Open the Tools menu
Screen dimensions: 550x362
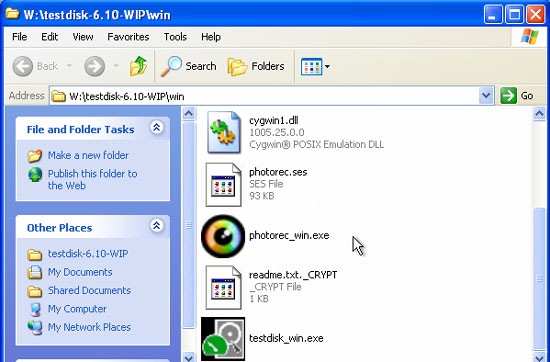[175, 37]
